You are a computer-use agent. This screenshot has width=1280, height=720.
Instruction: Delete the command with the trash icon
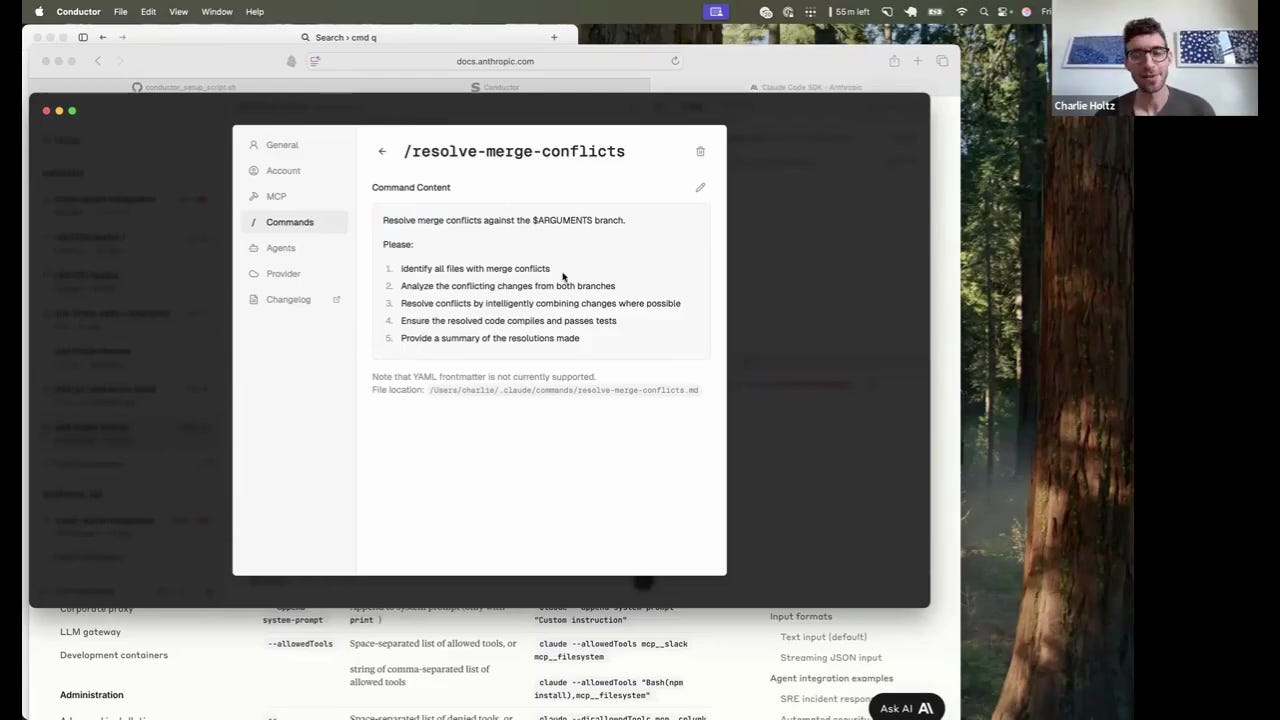[700, 152]
